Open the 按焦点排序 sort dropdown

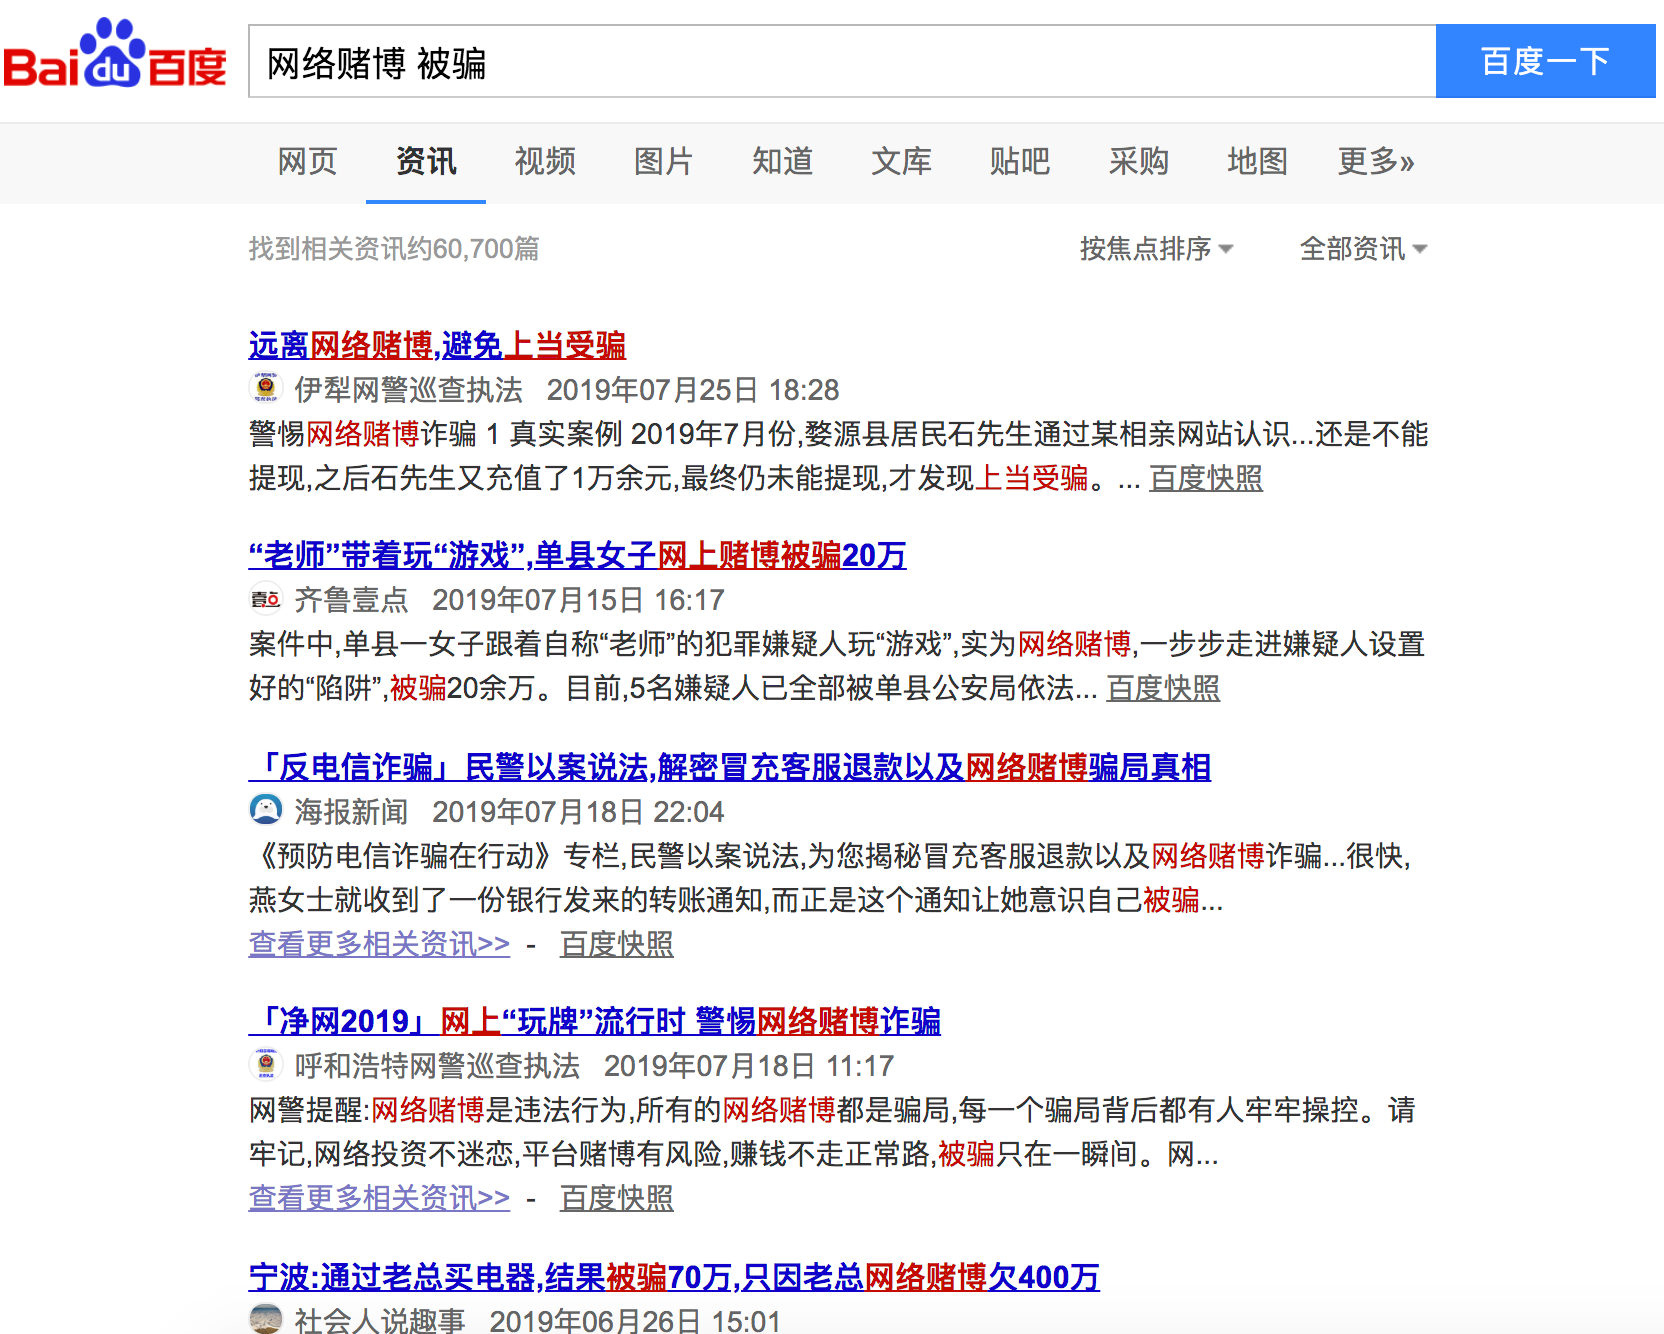click(1156, 248)
